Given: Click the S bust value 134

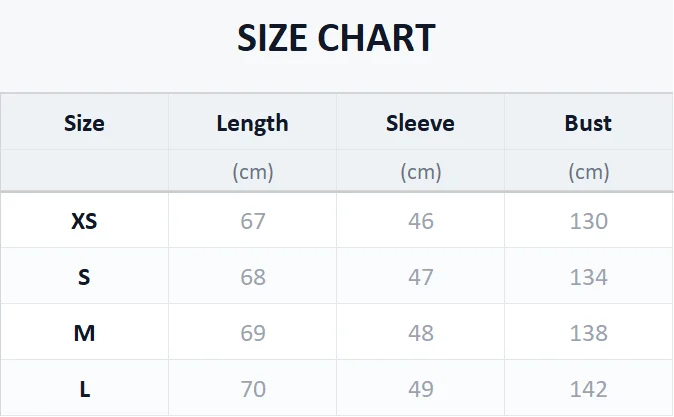Looking at the screenshot, I should click(588, 277).
